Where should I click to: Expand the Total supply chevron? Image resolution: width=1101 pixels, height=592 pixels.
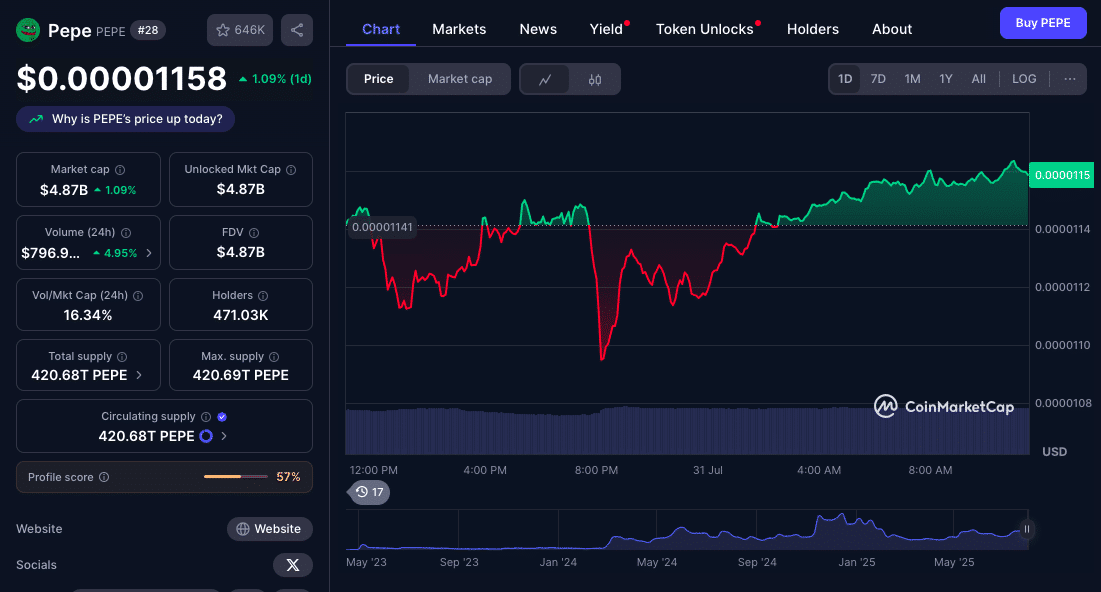[139, 375]
